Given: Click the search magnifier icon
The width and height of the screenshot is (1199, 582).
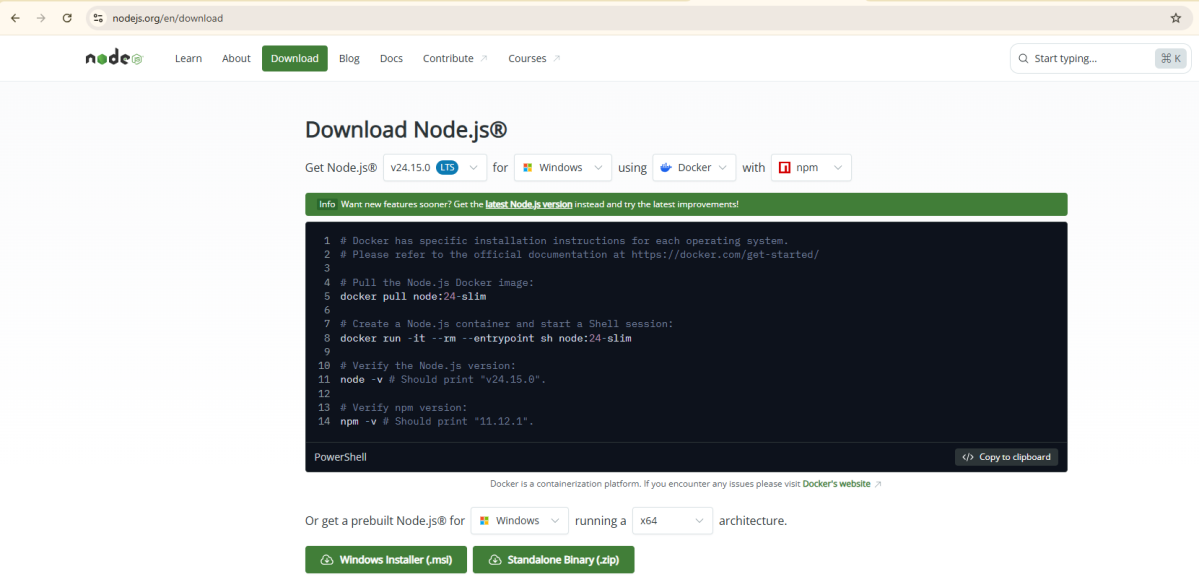Looking at the screenshot, I should click(x=1023, y=58).
